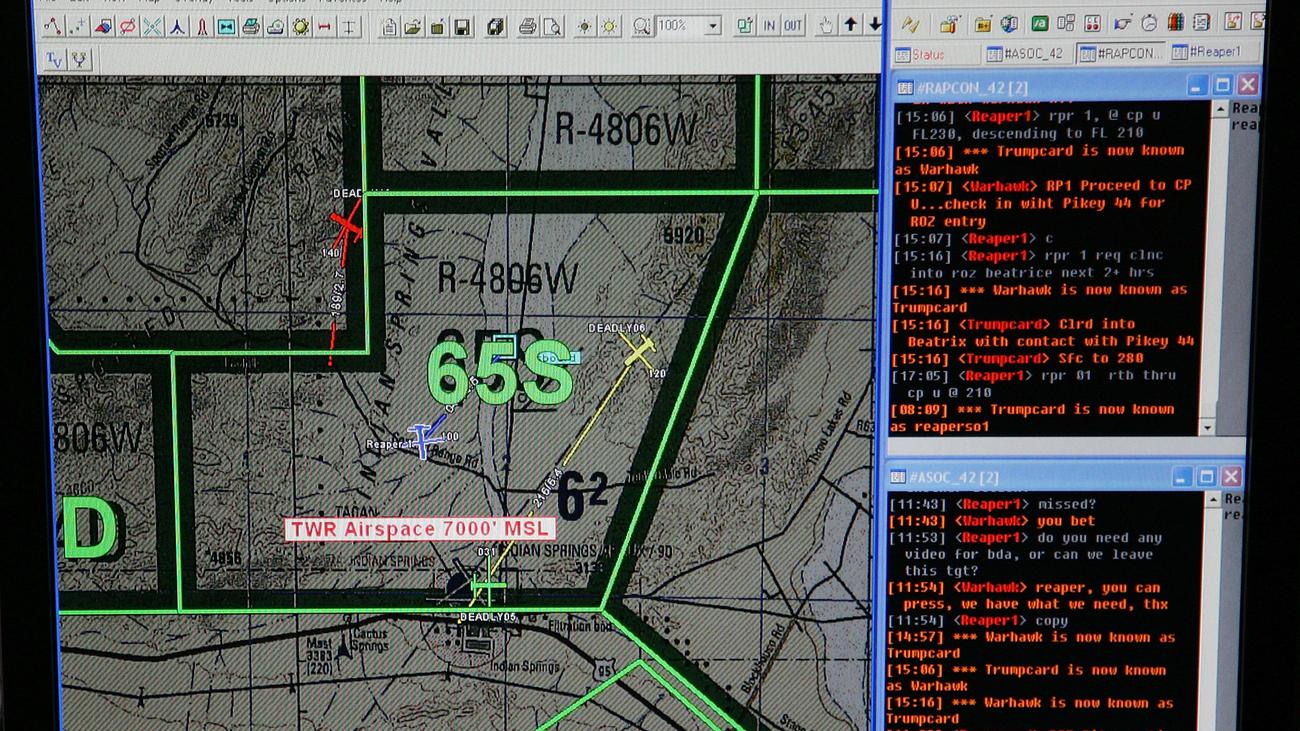Click the IN zoom button

(x=769, y=26)
